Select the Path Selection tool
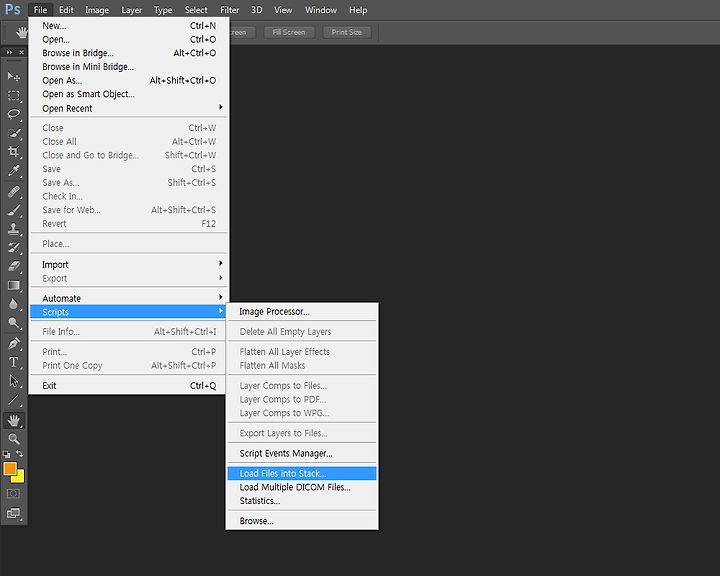Image resolution: width=720 pixels, height=576 pixels. point(13,381)
